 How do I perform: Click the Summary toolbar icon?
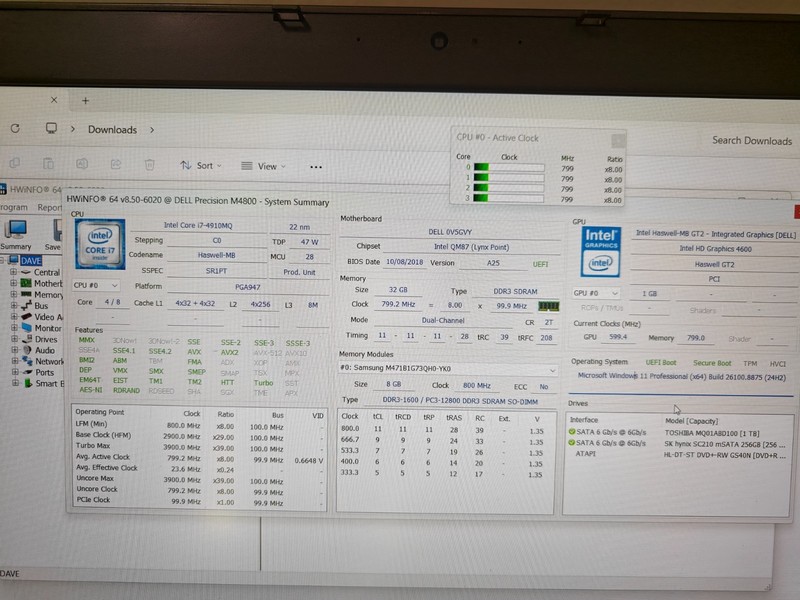(16, 235)
